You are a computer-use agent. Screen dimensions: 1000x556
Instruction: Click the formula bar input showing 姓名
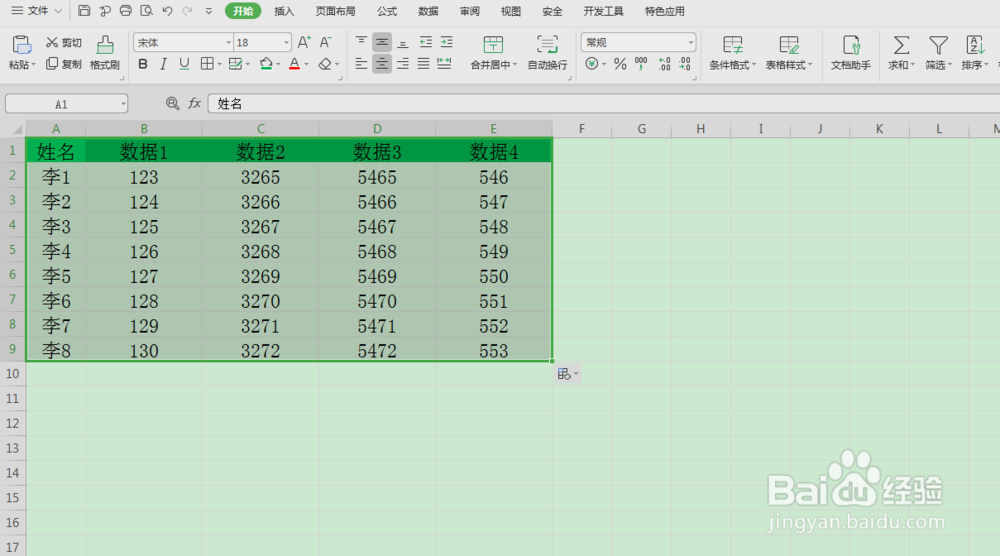pos(603,103)
